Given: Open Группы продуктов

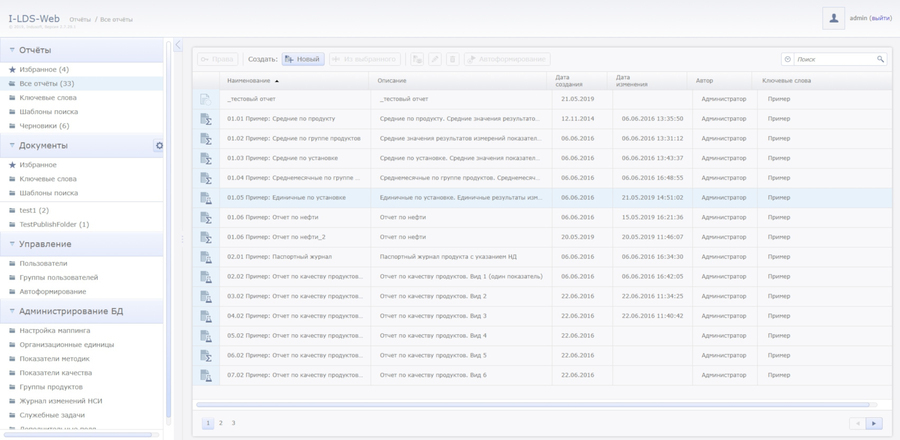Looking at the screenshot, I should [51, 387].
